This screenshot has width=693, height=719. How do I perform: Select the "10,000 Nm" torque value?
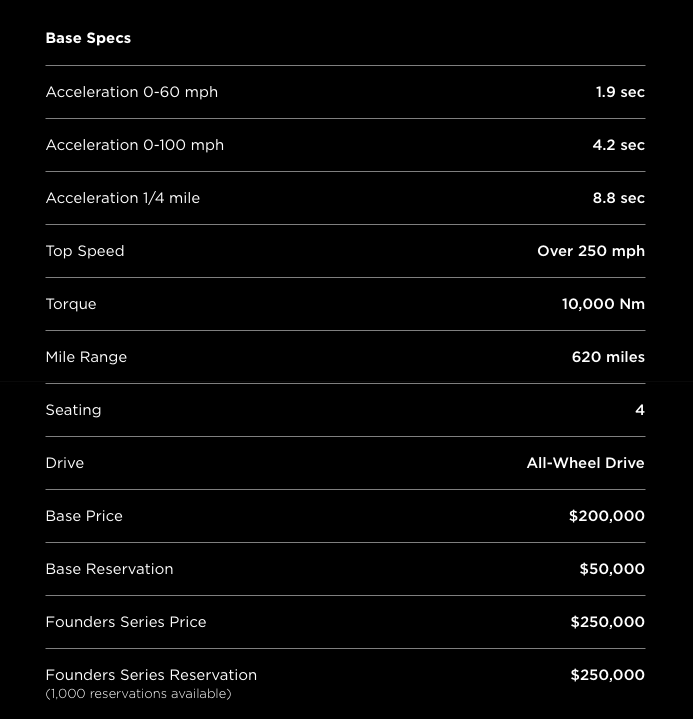tap(603, 304)
